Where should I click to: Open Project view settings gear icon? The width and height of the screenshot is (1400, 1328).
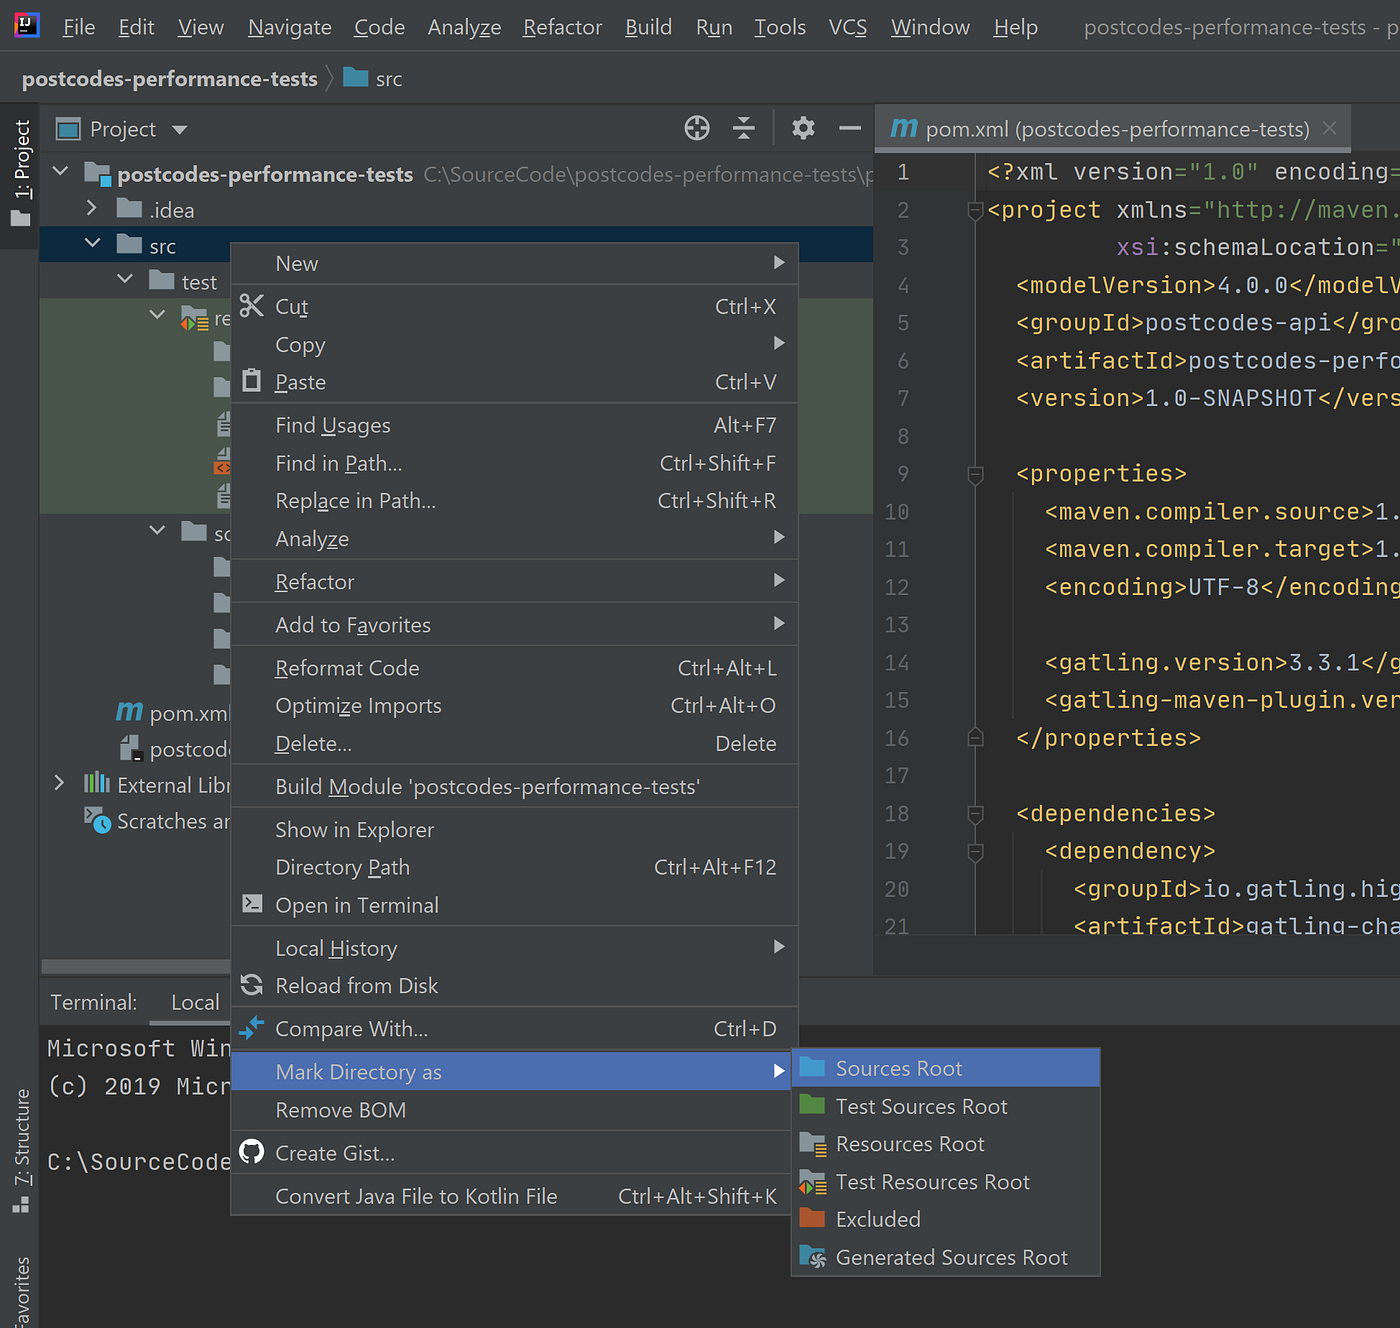[x=802, y=128]
